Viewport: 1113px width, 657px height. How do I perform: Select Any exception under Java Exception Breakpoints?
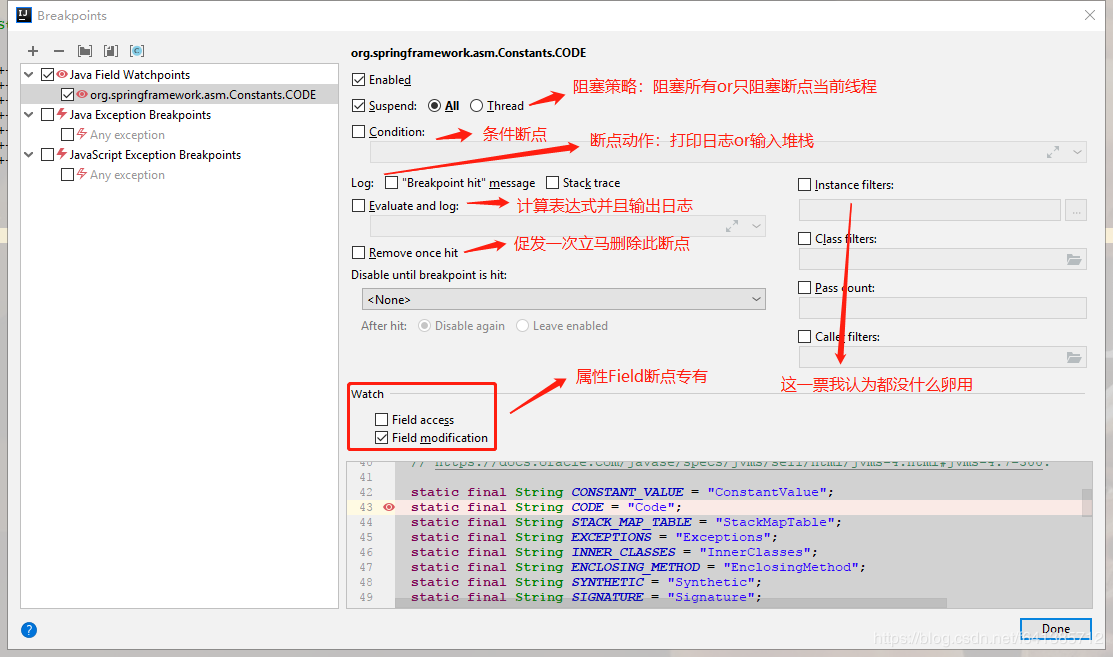tap(127, 135)
